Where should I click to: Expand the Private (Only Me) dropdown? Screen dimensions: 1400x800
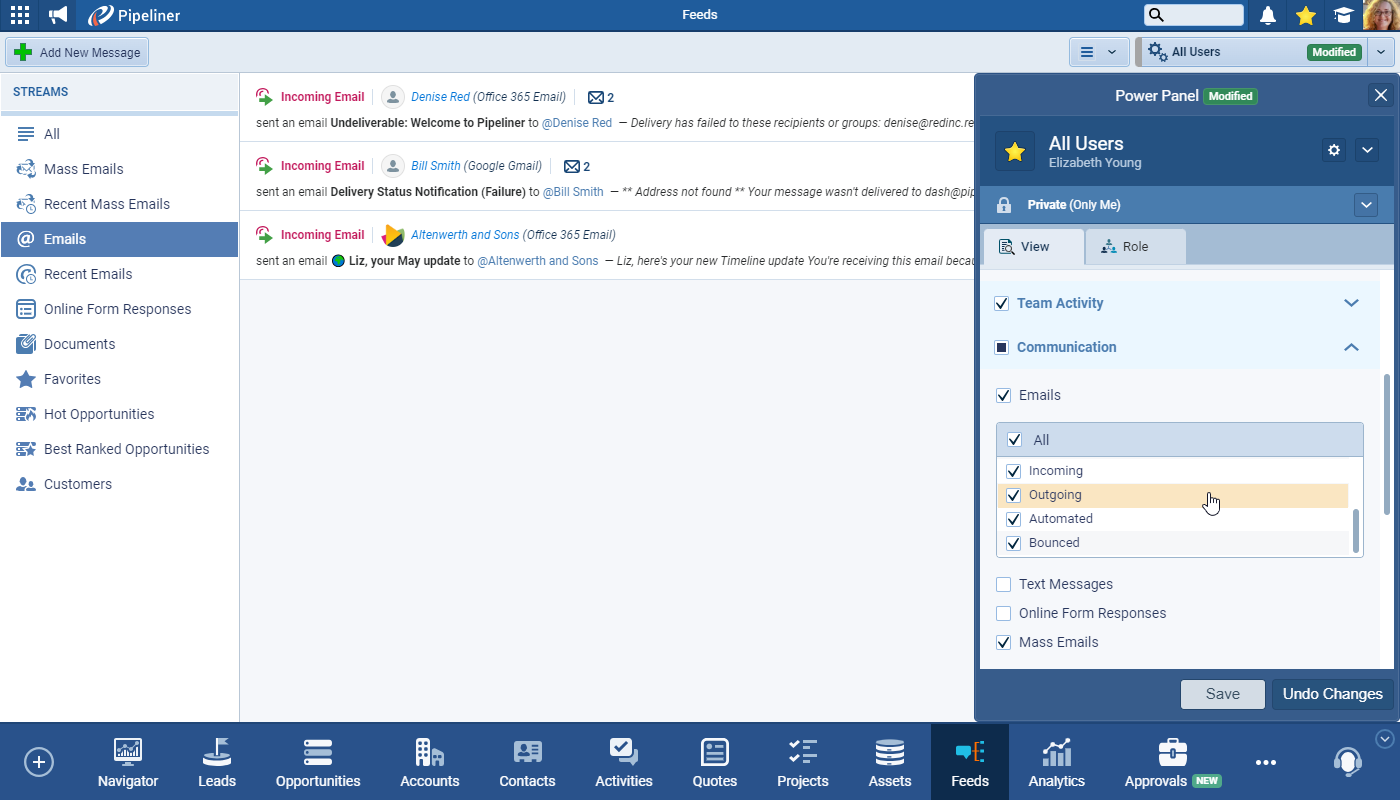tap(1366, 205)
